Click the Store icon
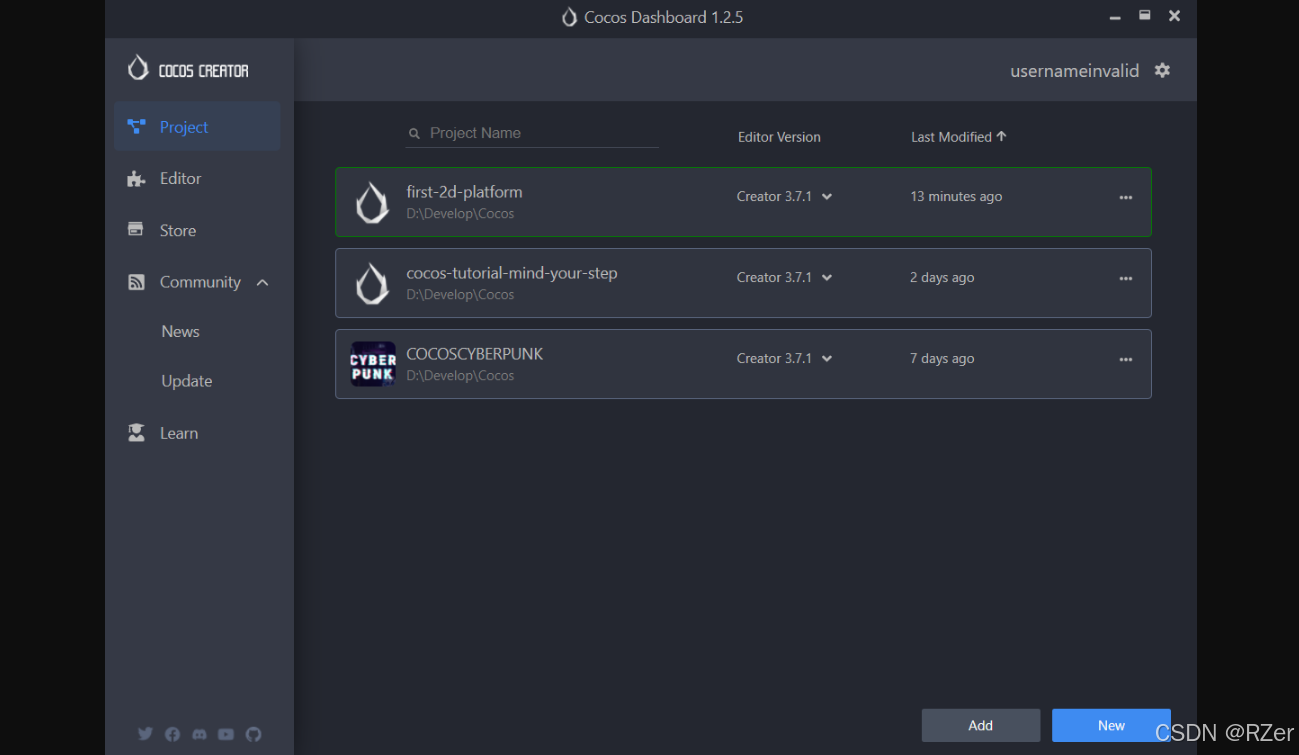 click(136, 229)
